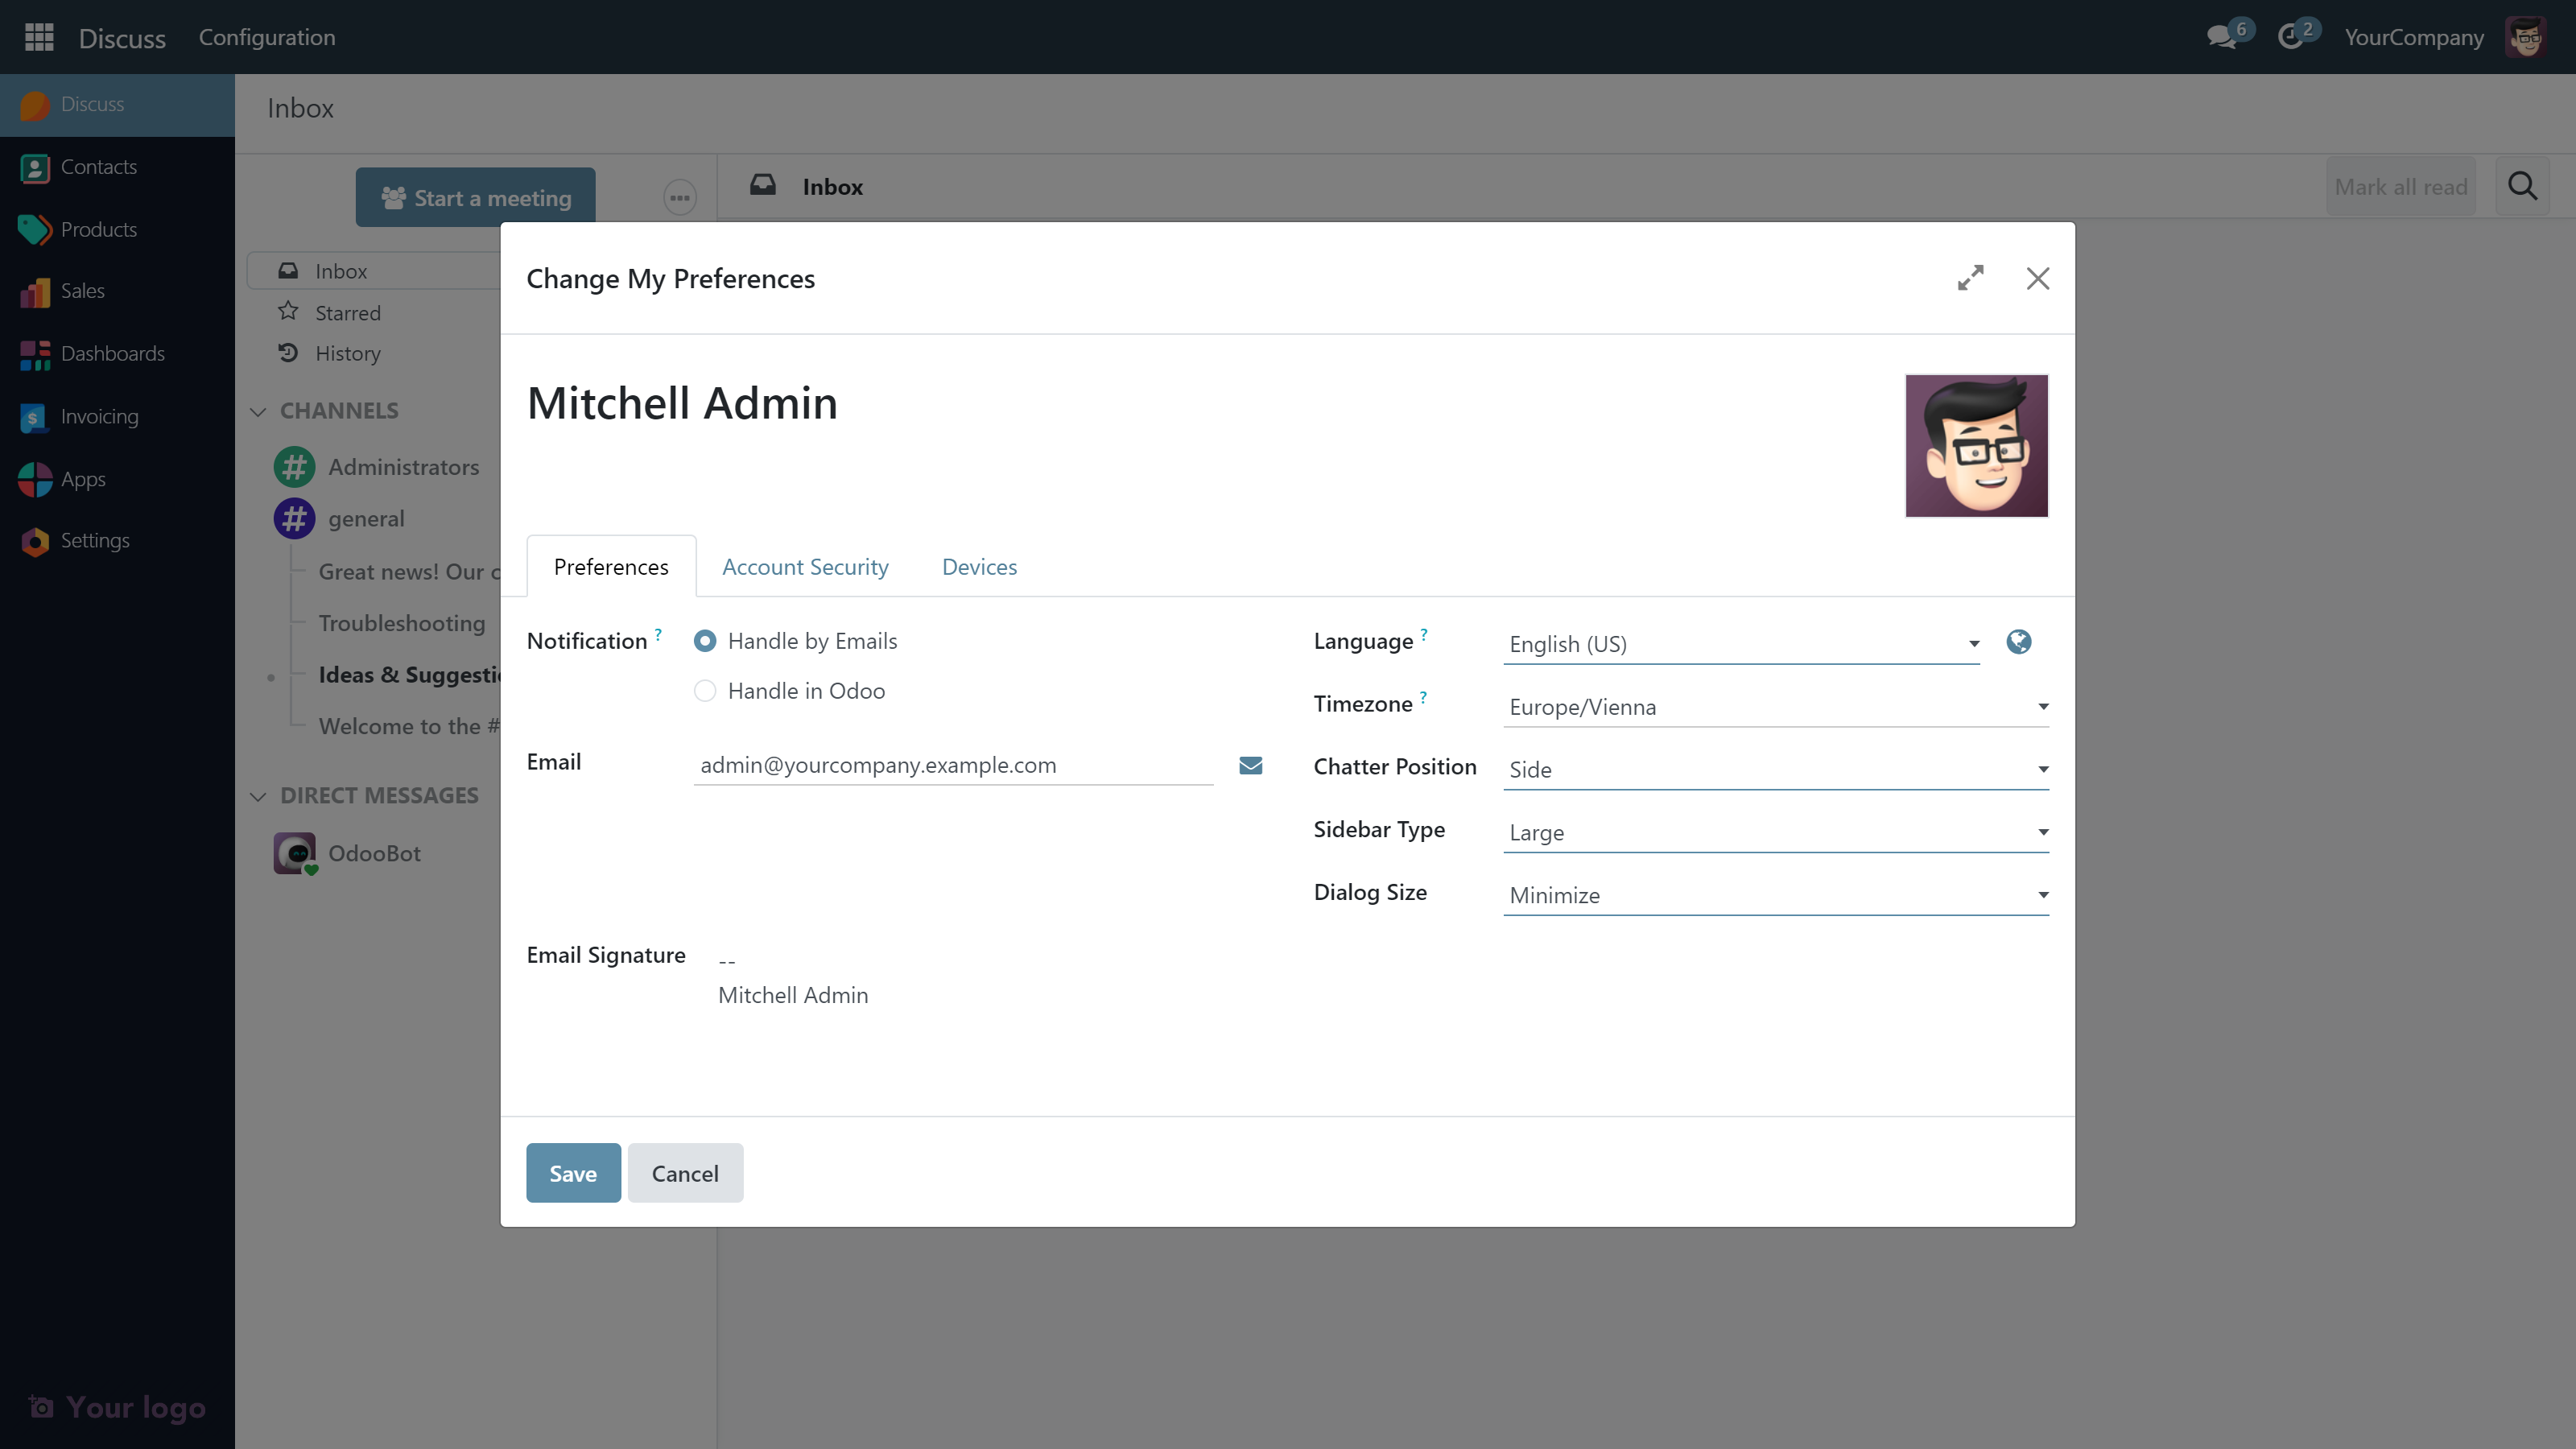Open the Invoicing app from sidebar
Screen dimensions: 2576x1449
tap(99, 417)
